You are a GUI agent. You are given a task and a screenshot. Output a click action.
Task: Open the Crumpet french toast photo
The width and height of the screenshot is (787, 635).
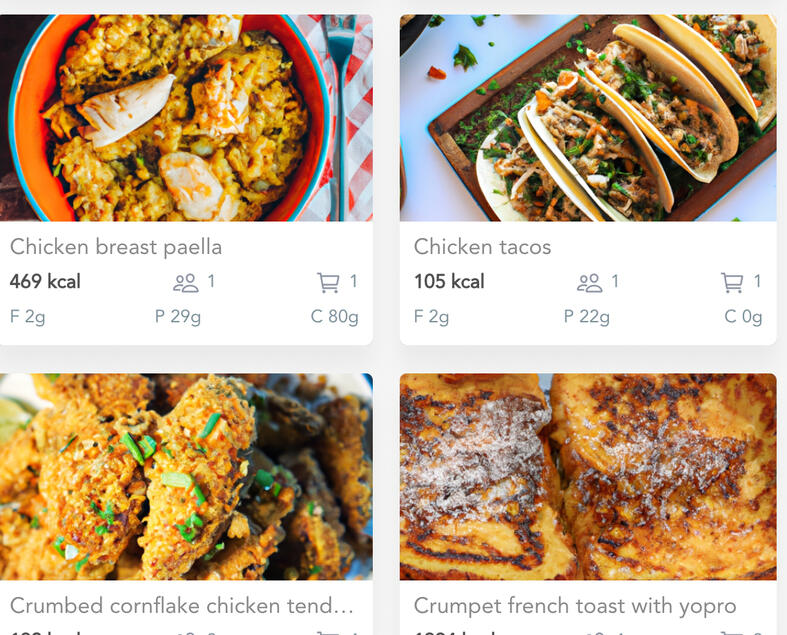[x=588, y=476]
